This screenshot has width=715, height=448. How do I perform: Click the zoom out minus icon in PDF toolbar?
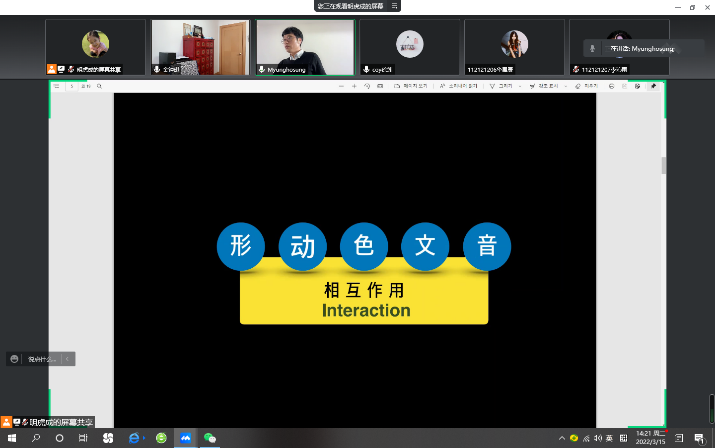[340, 87]
